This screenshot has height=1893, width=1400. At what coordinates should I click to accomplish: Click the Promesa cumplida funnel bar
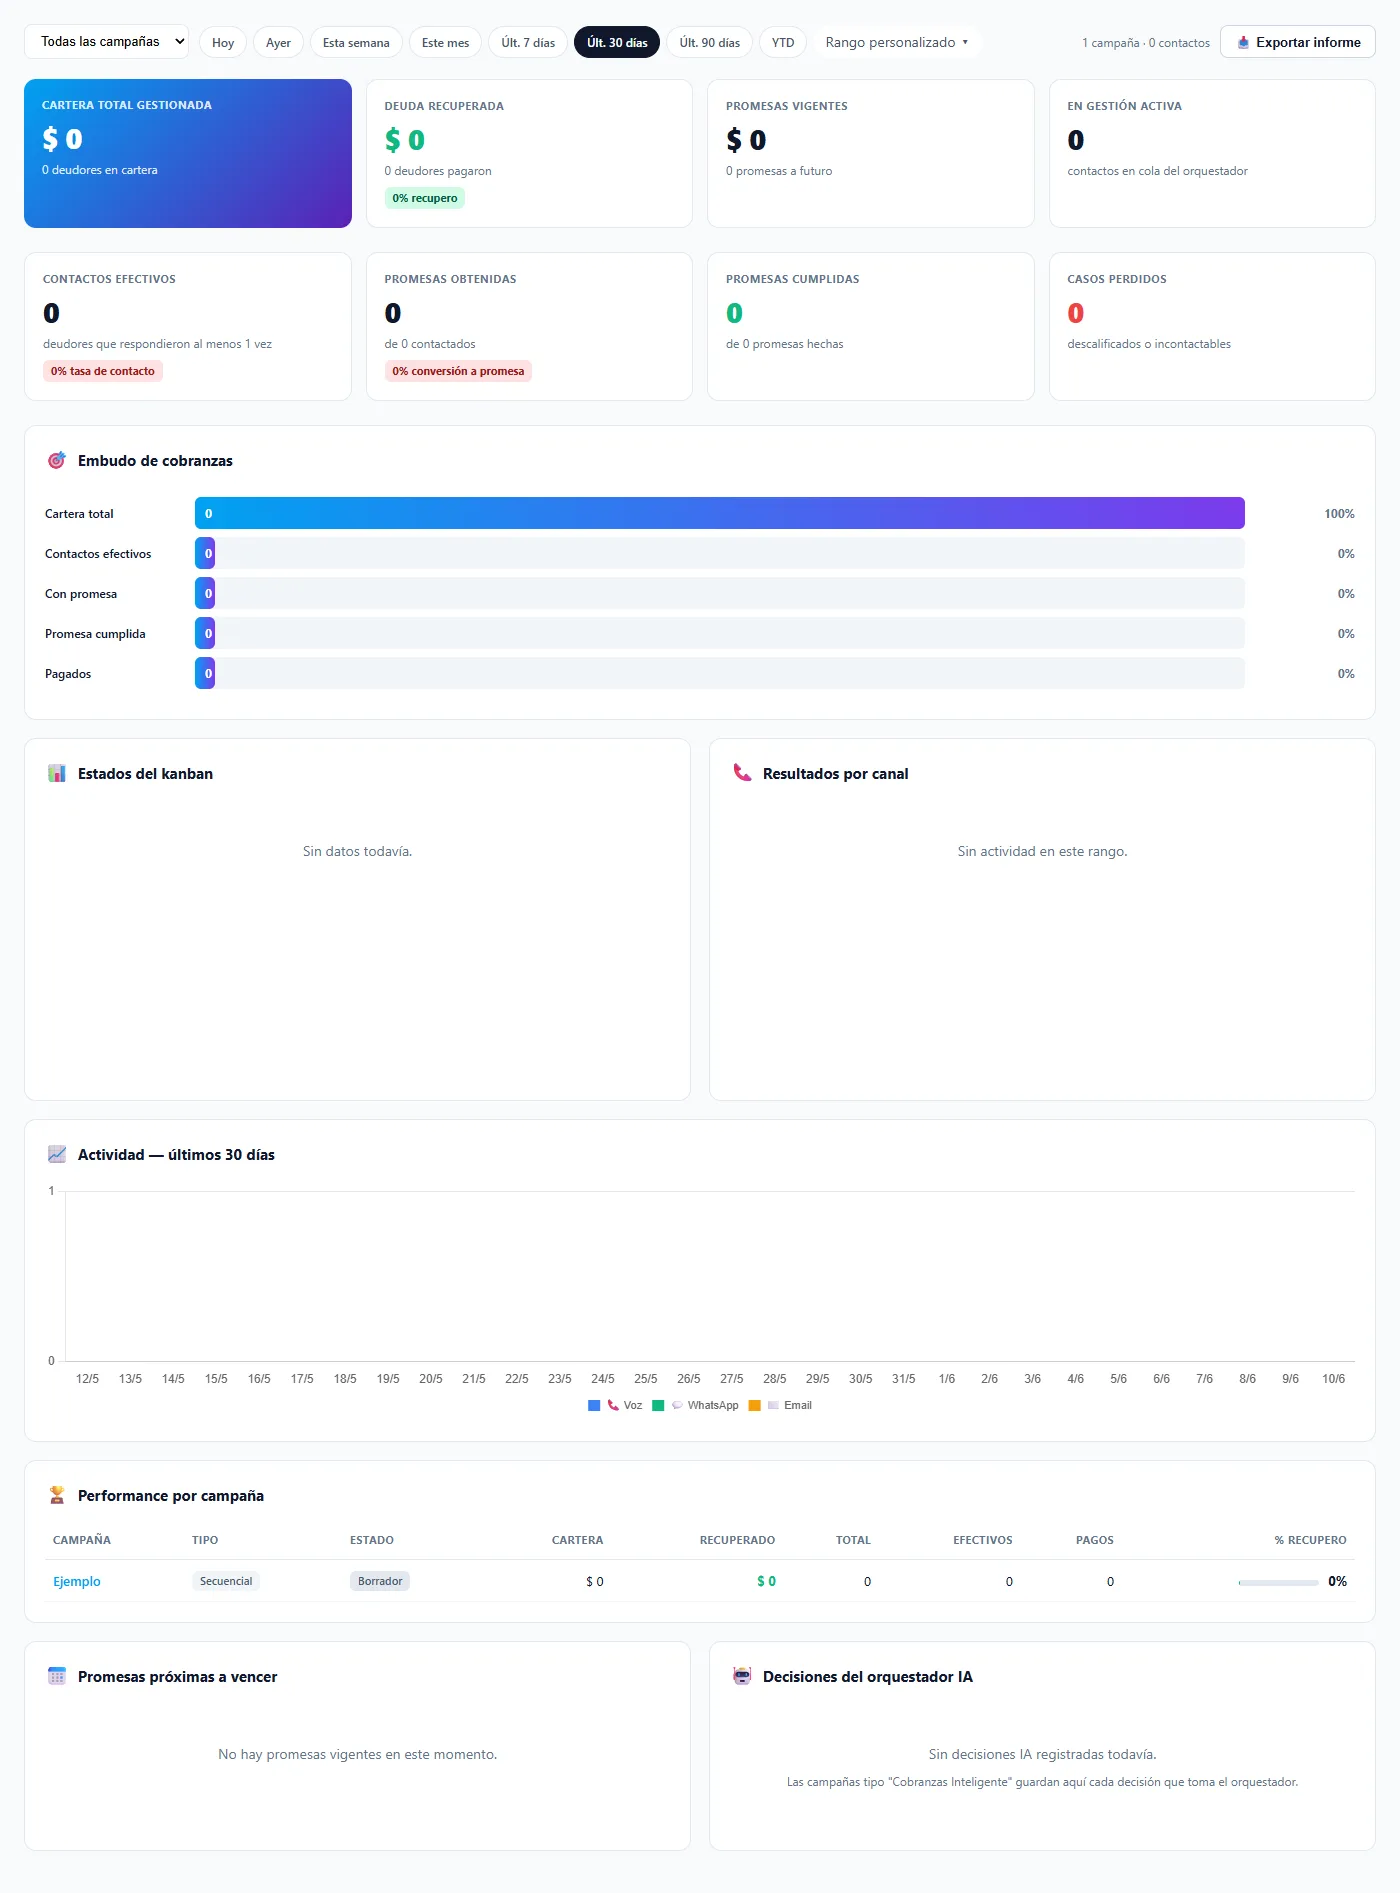pos(720,633)
